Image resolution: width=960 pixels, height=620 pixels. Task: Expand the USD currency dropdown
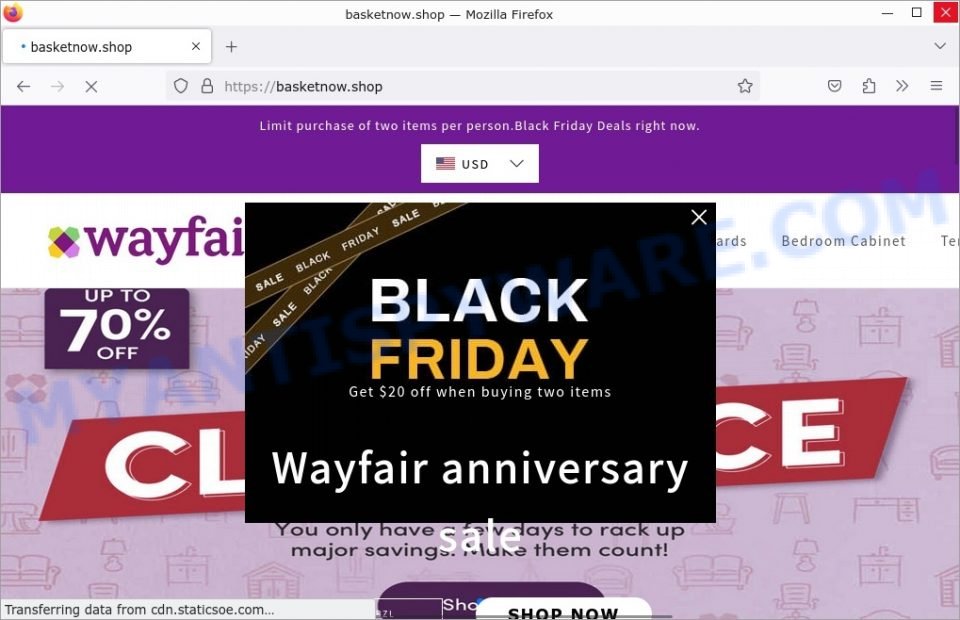pos(479,163)
